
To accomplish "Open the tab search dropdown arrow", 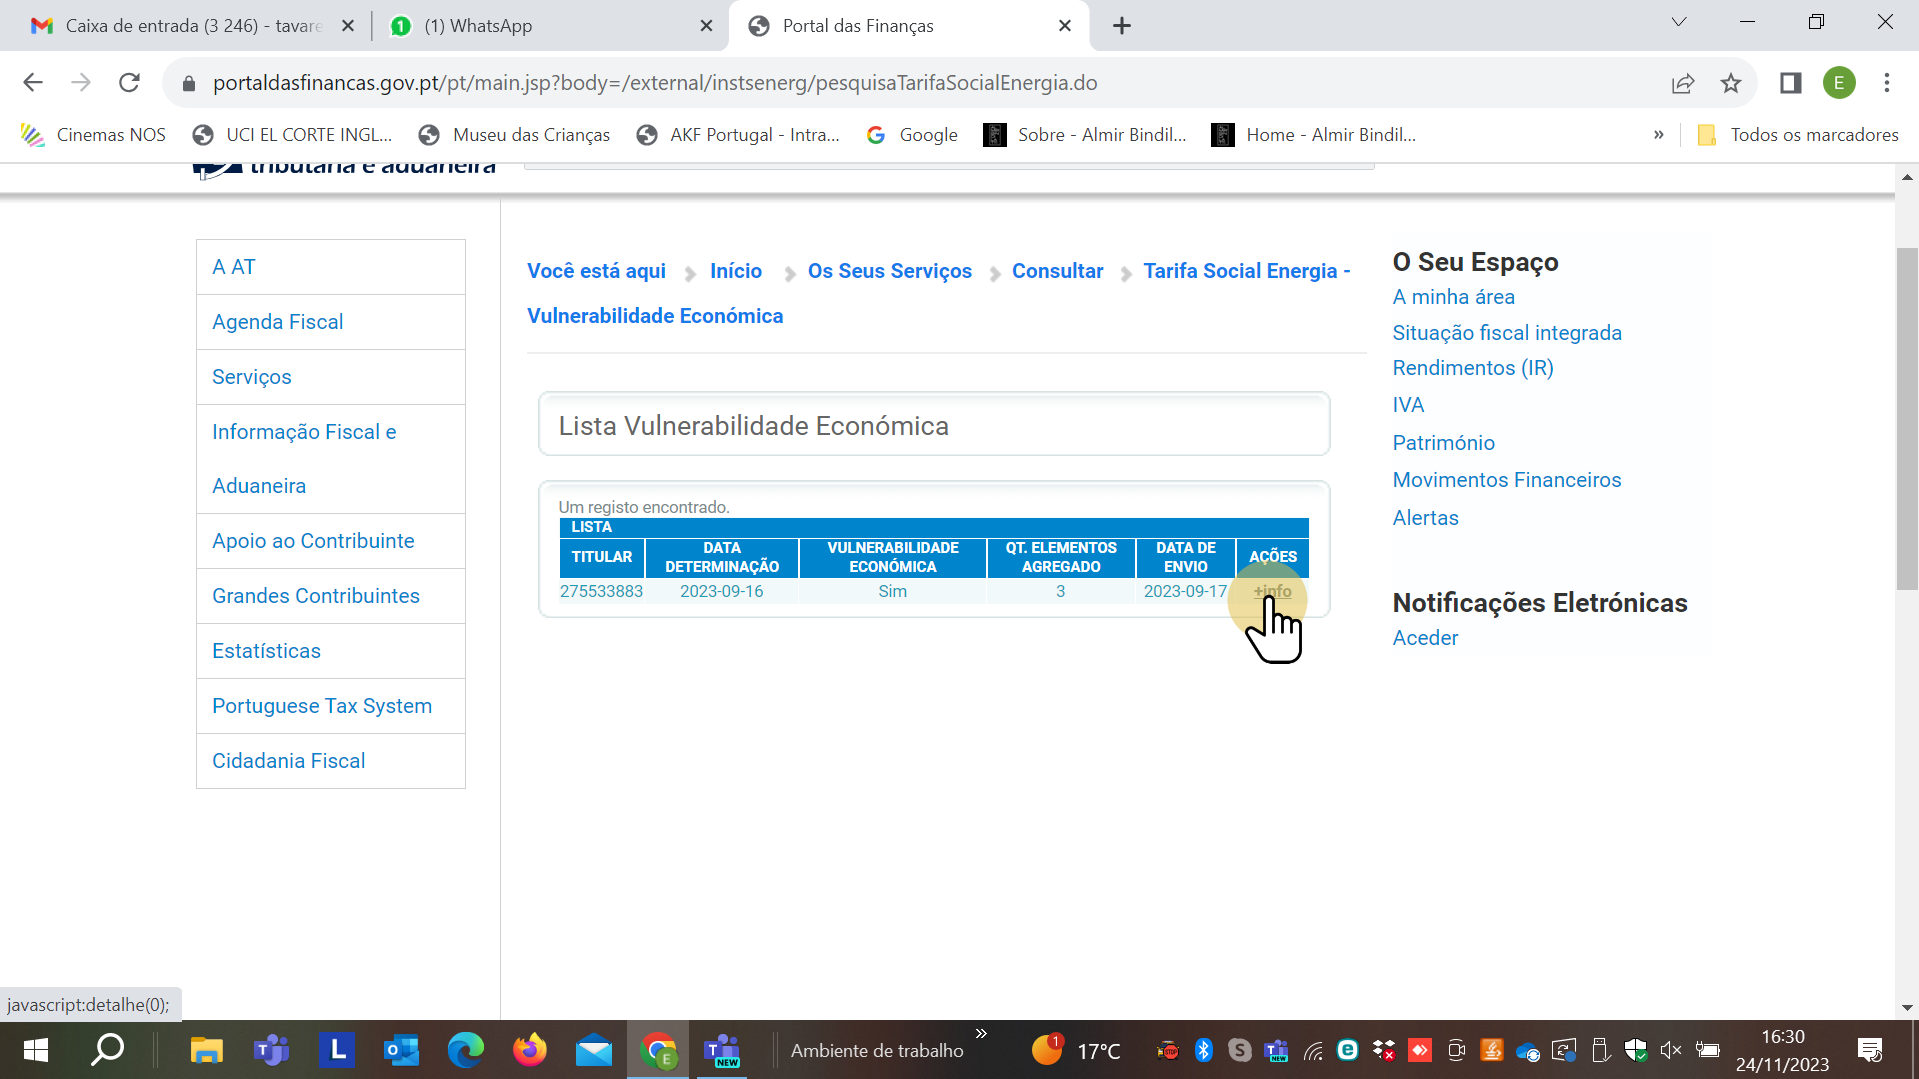I will (x=1679, y=22).
